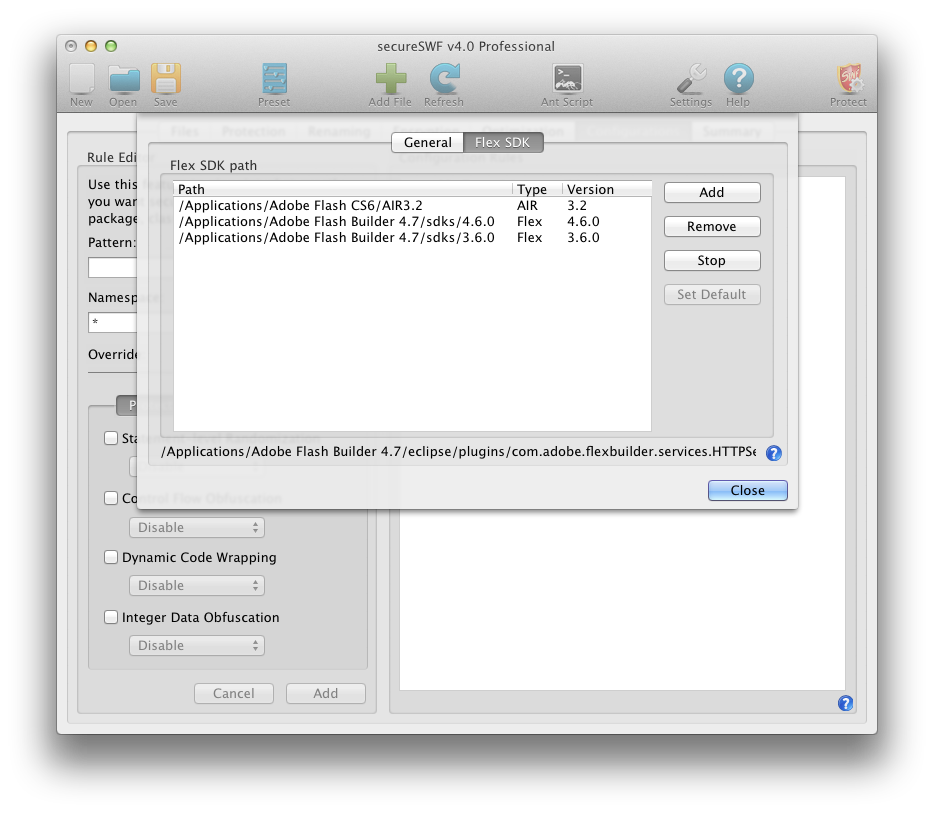Open Help from the toolbar
Screen dimensions: 934x813
tap(738, 80)
